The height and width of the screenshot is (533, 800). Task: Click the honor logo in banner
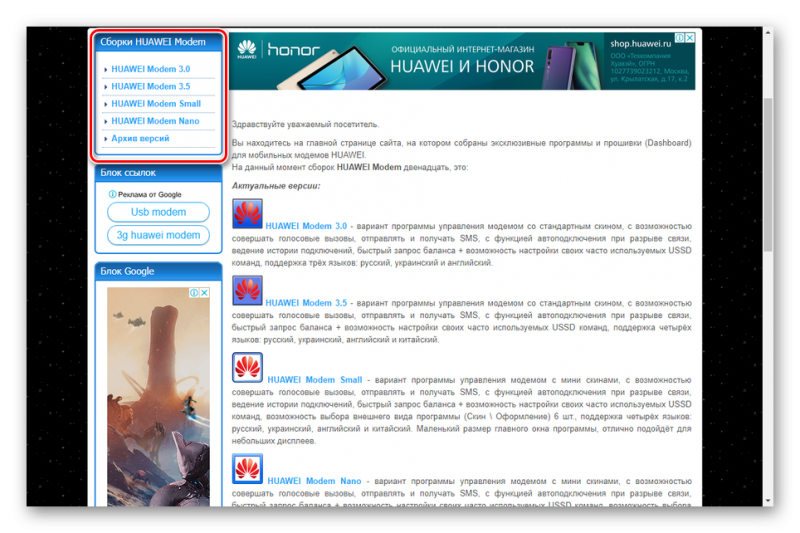(293, 50)
